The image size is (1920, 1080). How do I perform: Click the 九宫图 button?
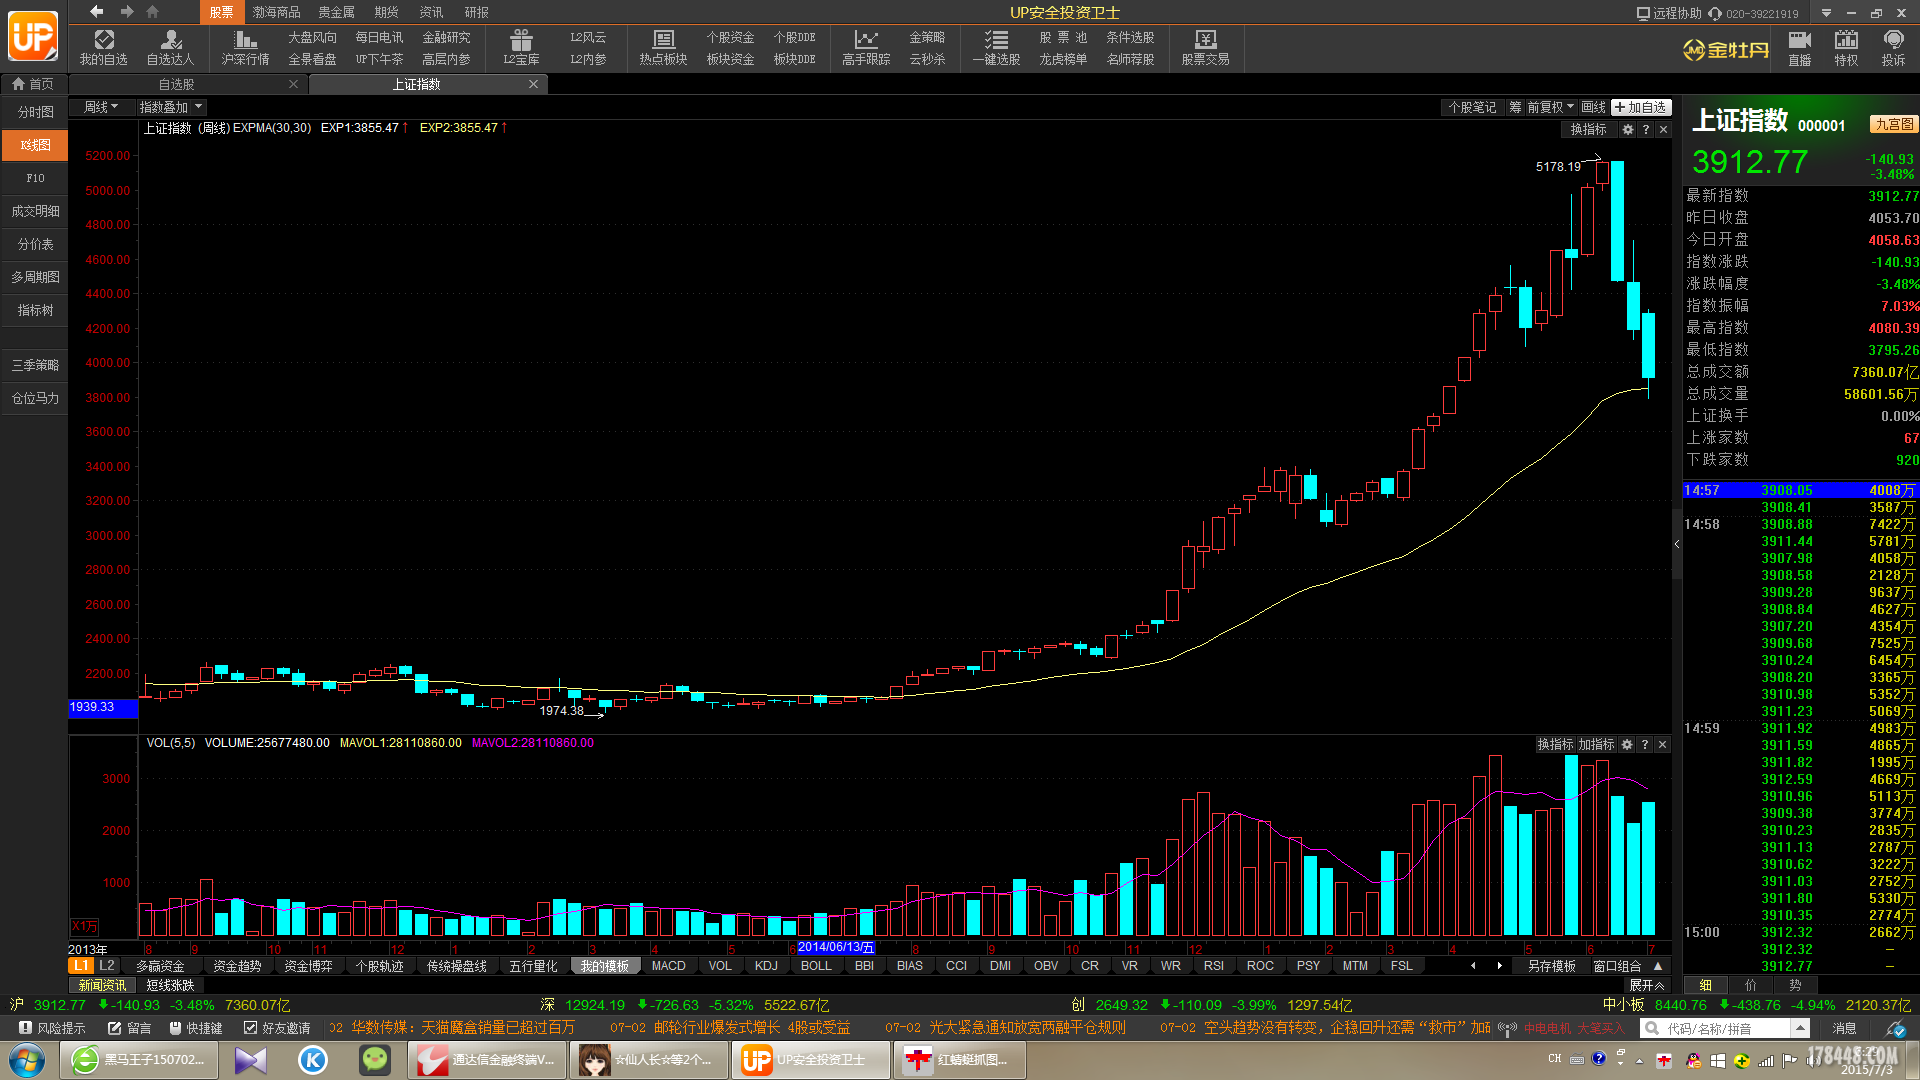point(1894,124)
